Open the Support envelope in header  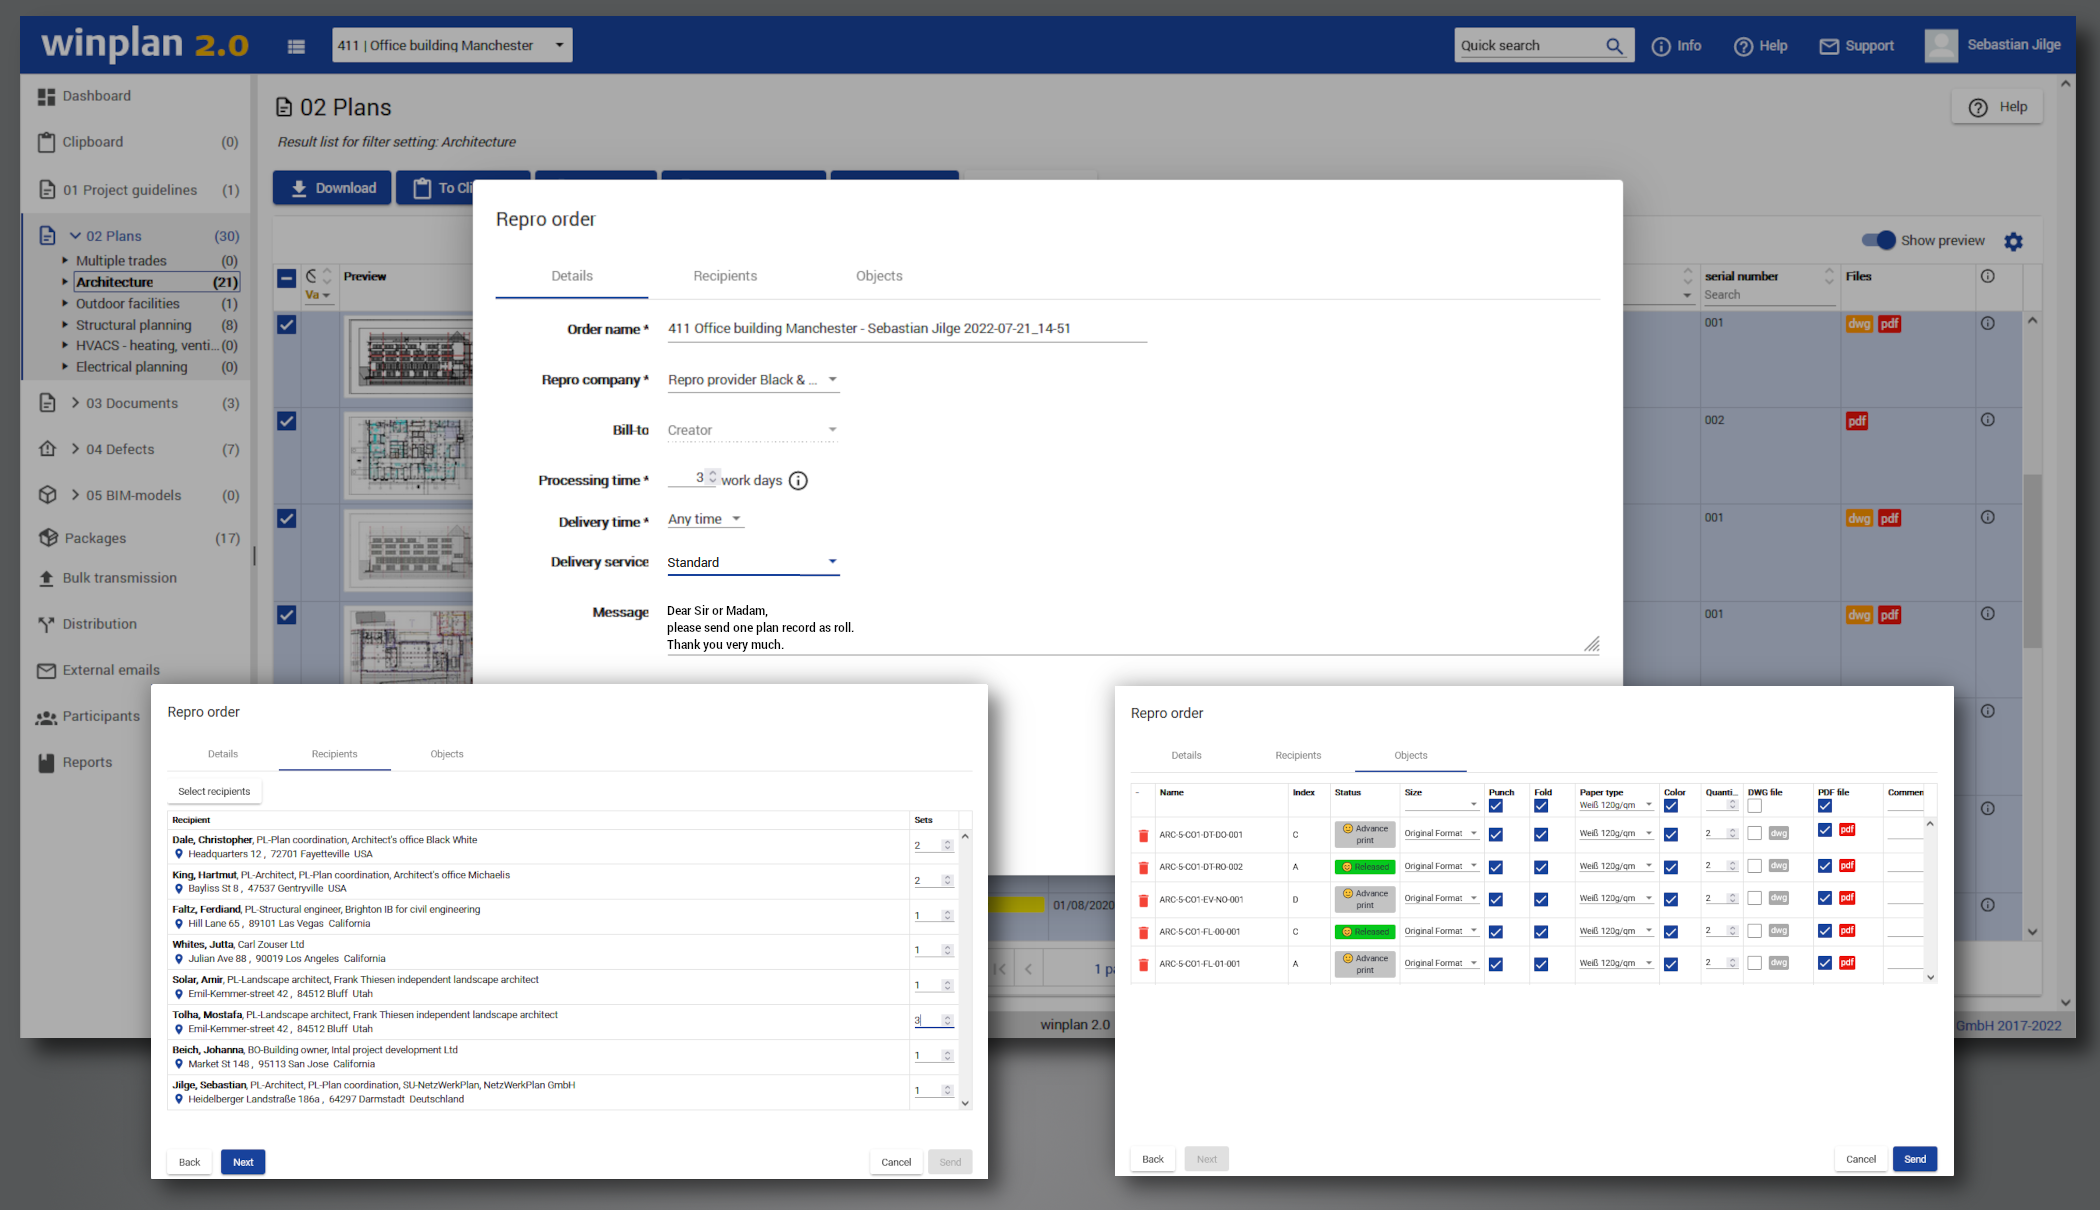pyautogui.click(x=1829, y=46)
